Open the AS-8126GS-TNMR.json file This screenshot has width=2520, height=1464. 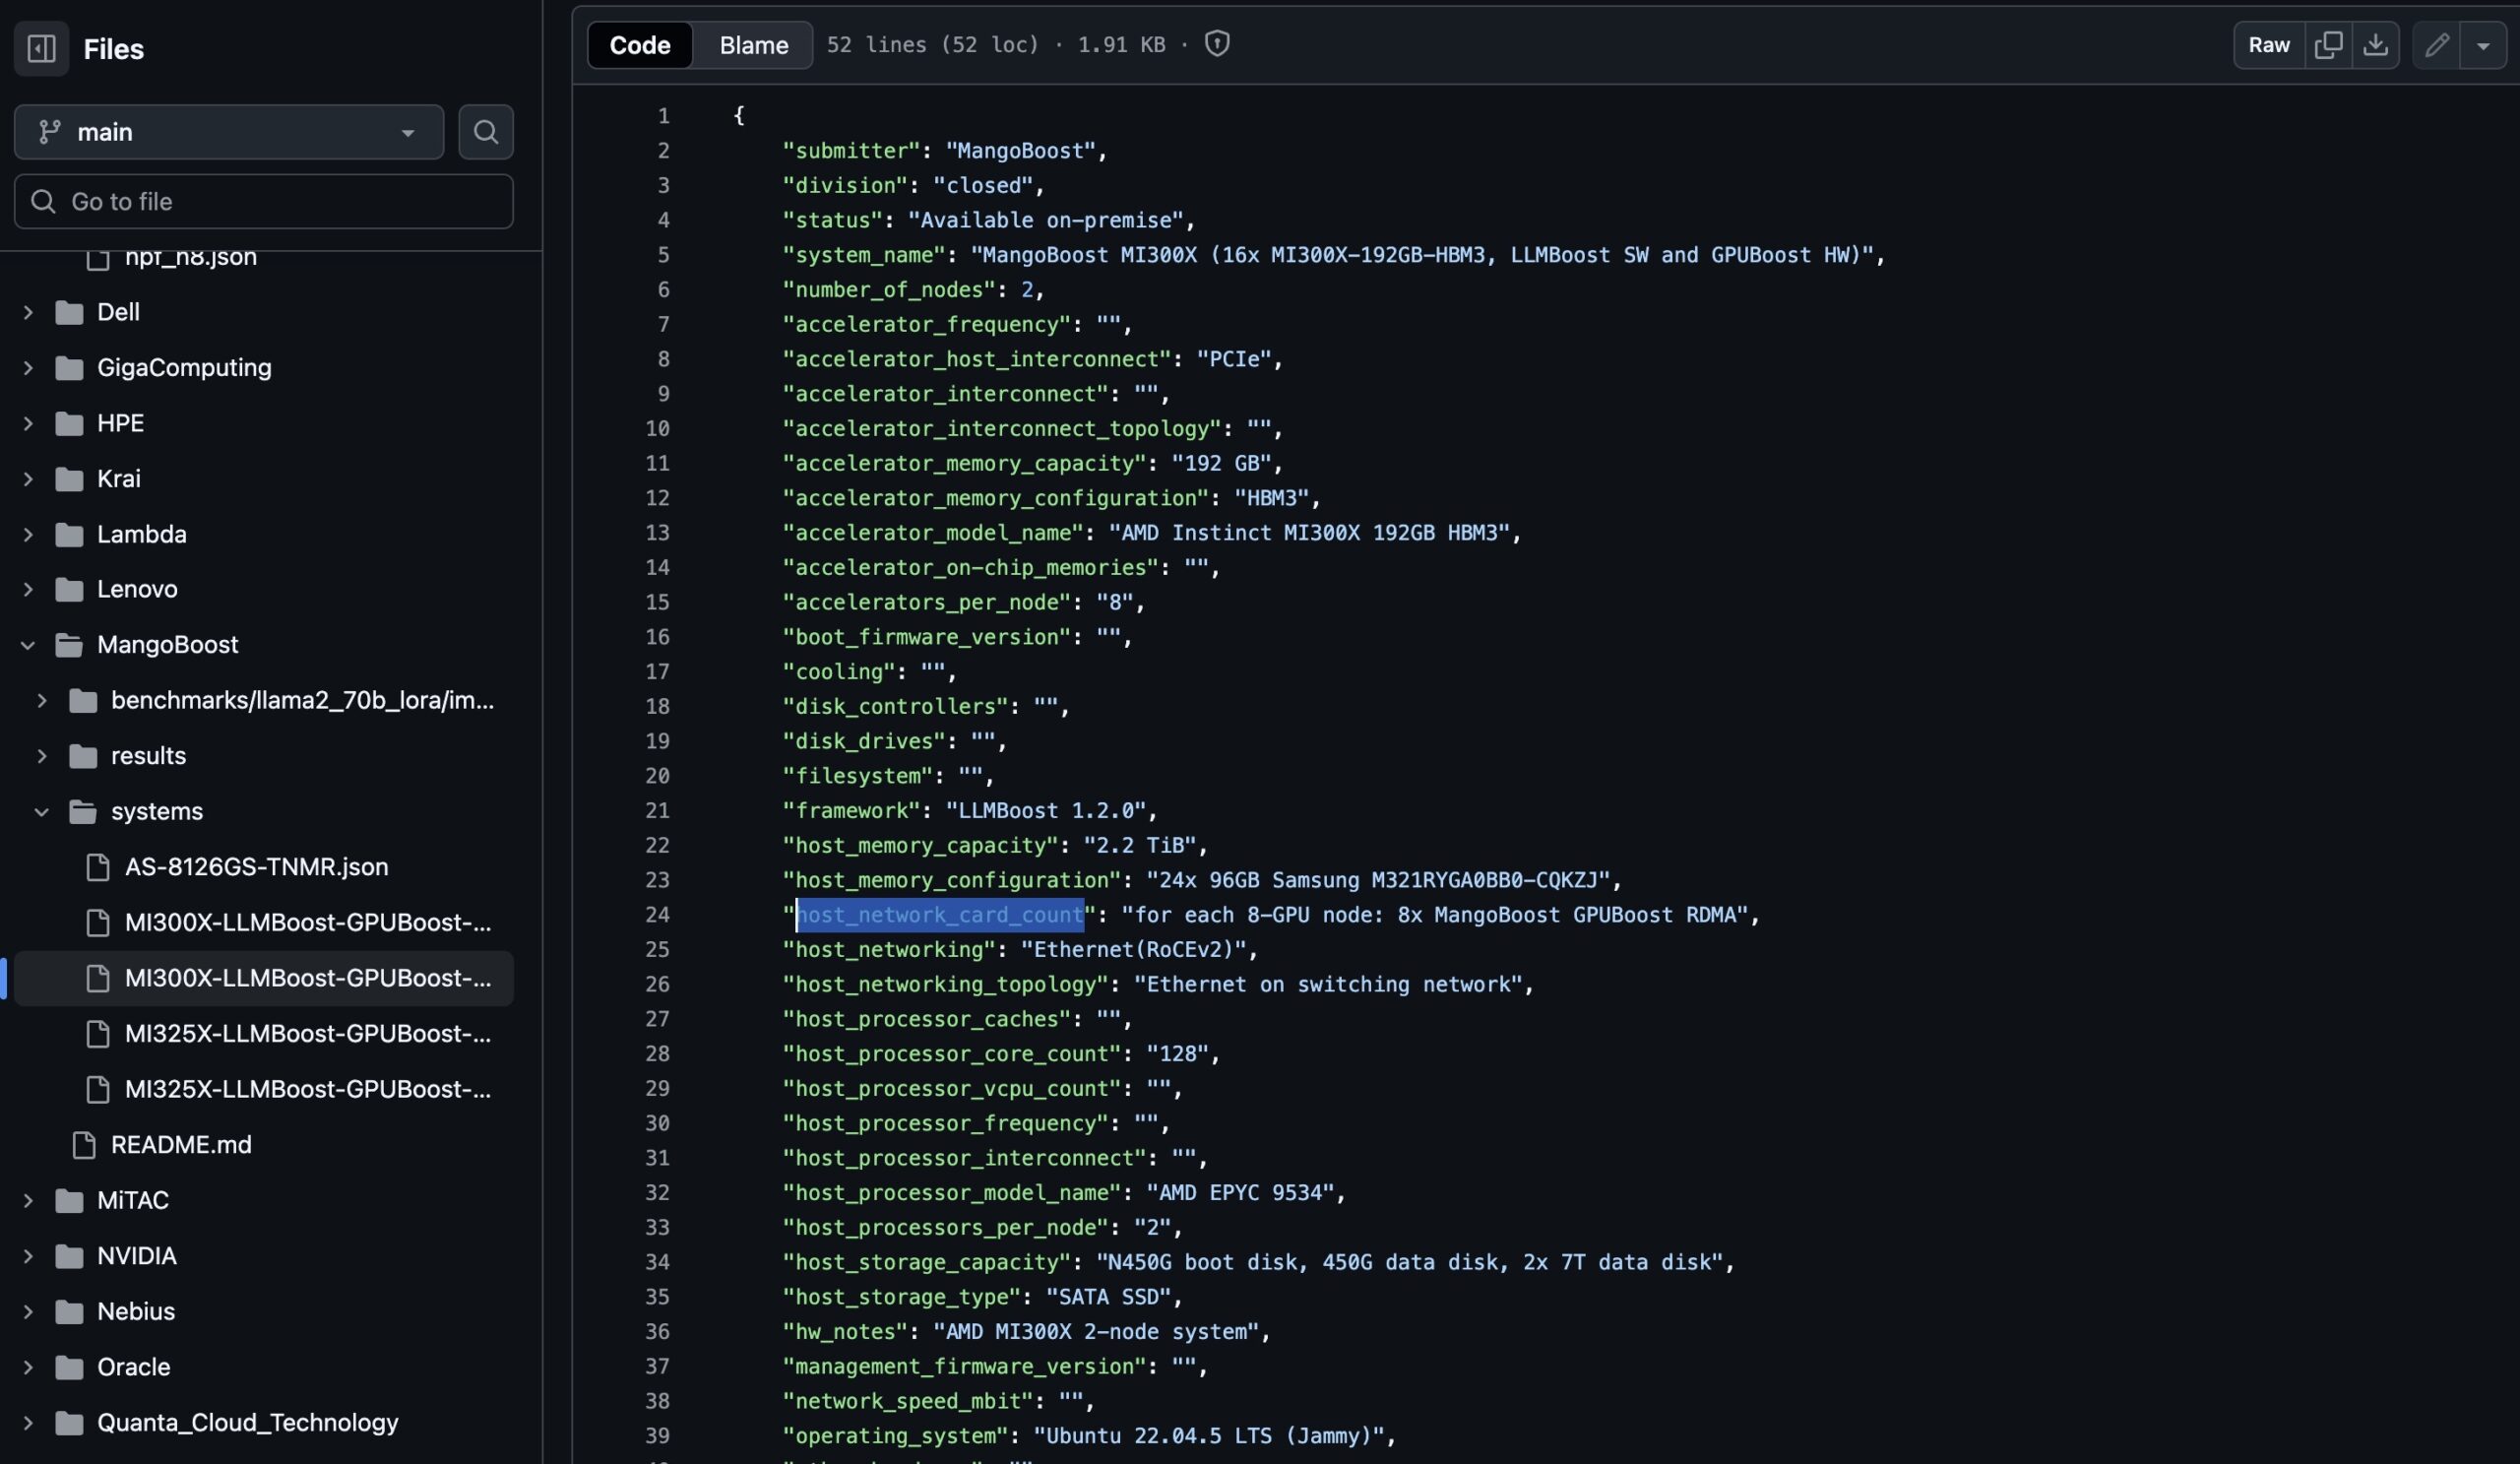pyautogui.click(x=256, y=867)
